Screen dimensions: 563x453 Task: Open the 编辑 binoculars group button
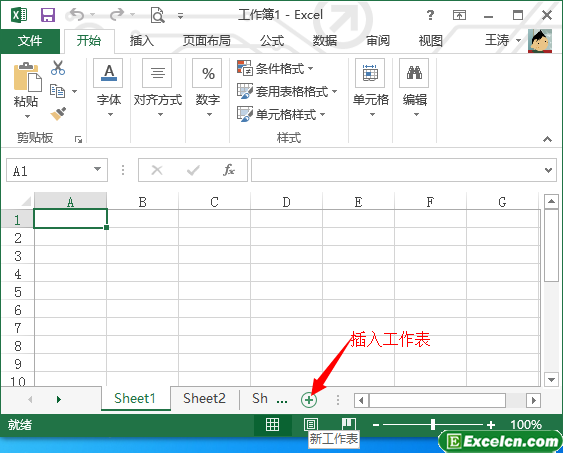coord(414,88)
